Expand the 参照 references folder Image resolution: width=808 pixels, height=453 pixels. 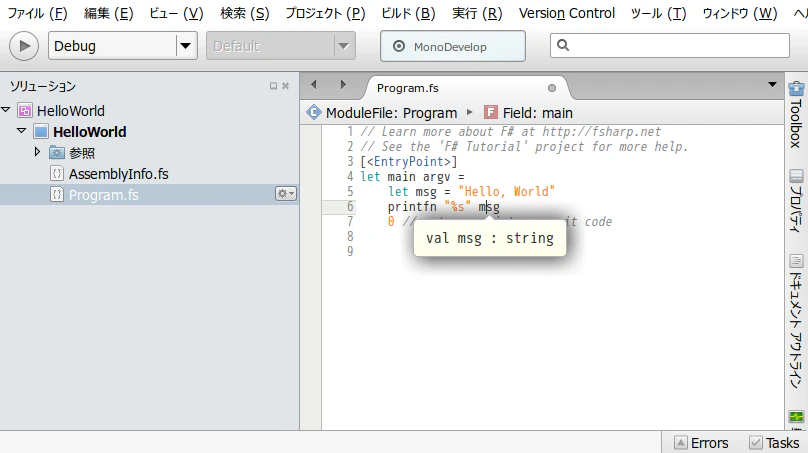(37, 152)
